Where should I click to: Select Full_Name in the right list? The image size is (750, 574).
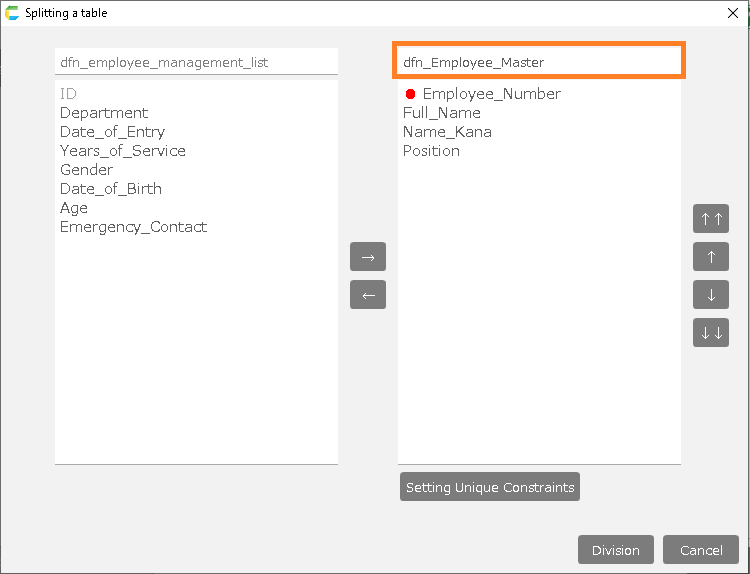pyautogui.click(x=441, y=113)
